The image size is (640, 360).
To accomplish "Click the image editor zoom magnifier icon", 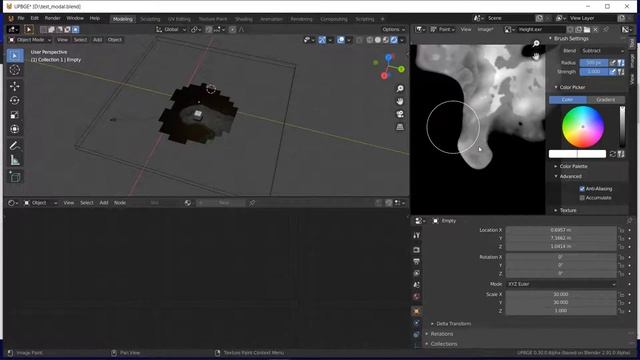I will [536, 43].
